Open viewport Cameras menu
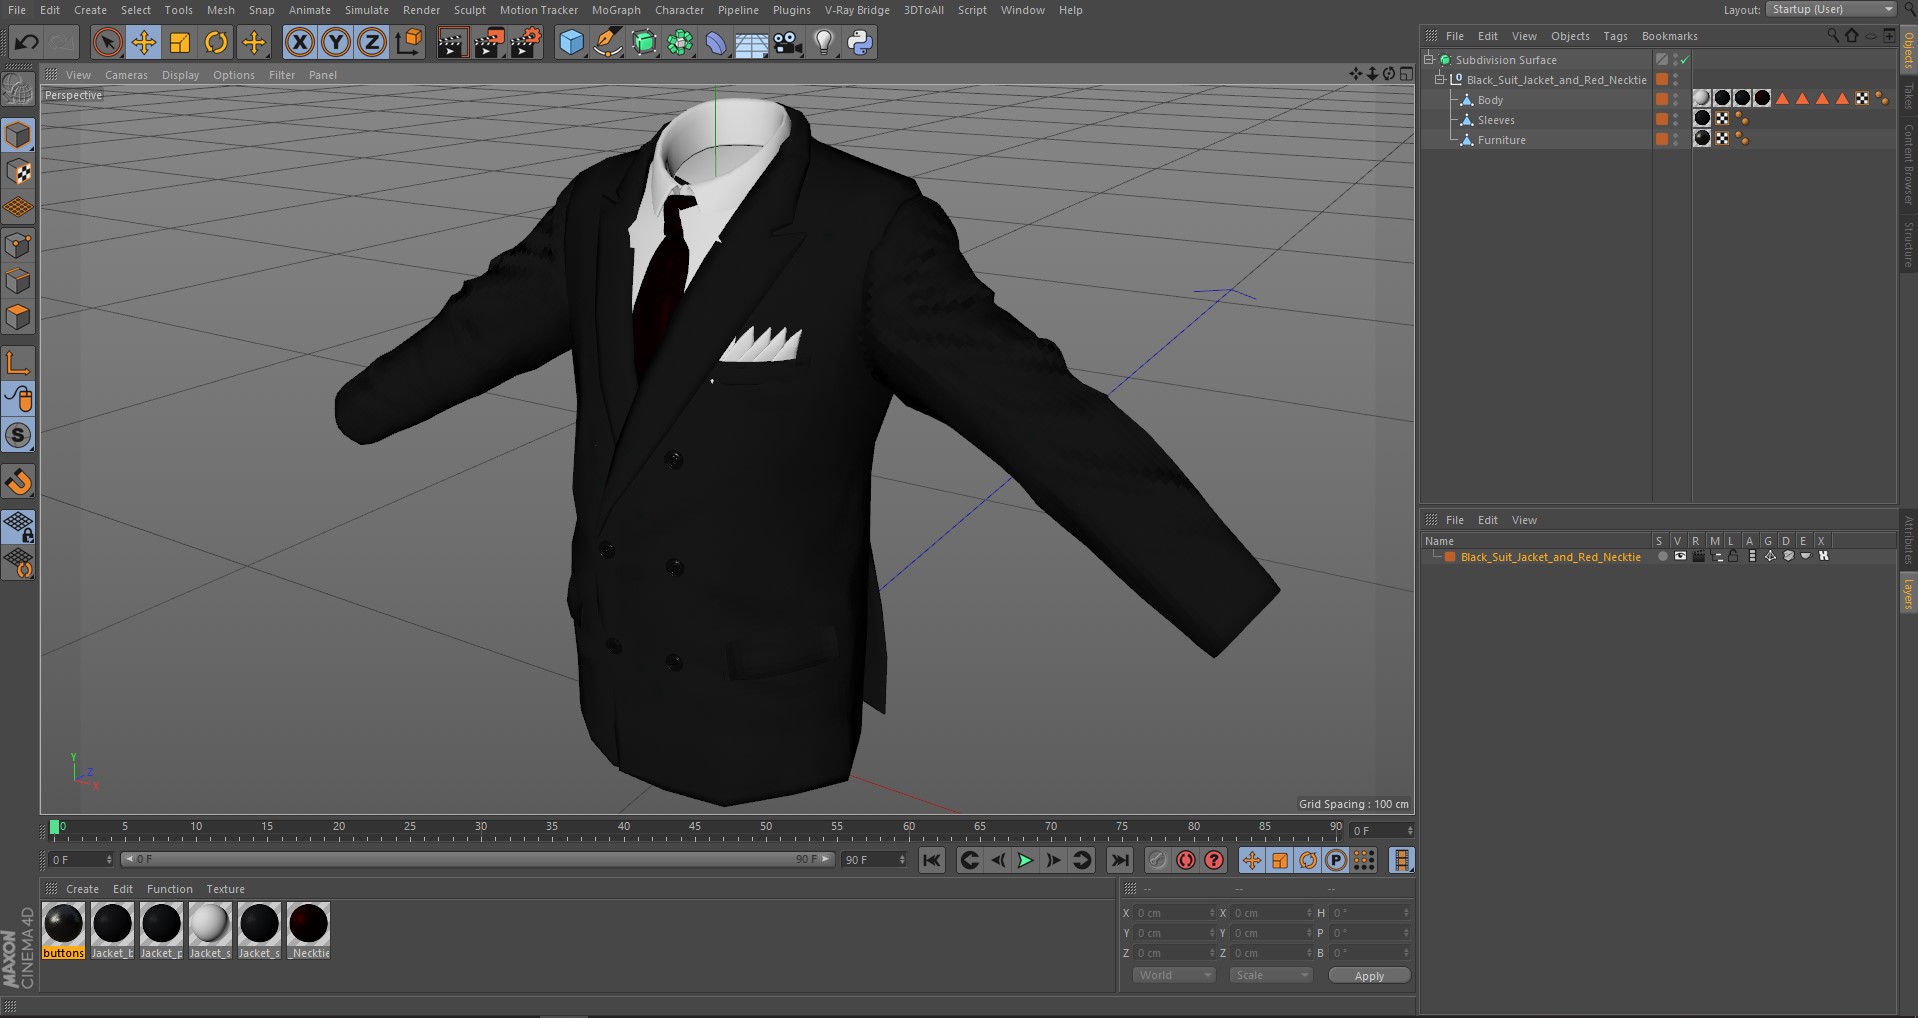Screen dimensions: 1918x1018 (x=126, y=75)
